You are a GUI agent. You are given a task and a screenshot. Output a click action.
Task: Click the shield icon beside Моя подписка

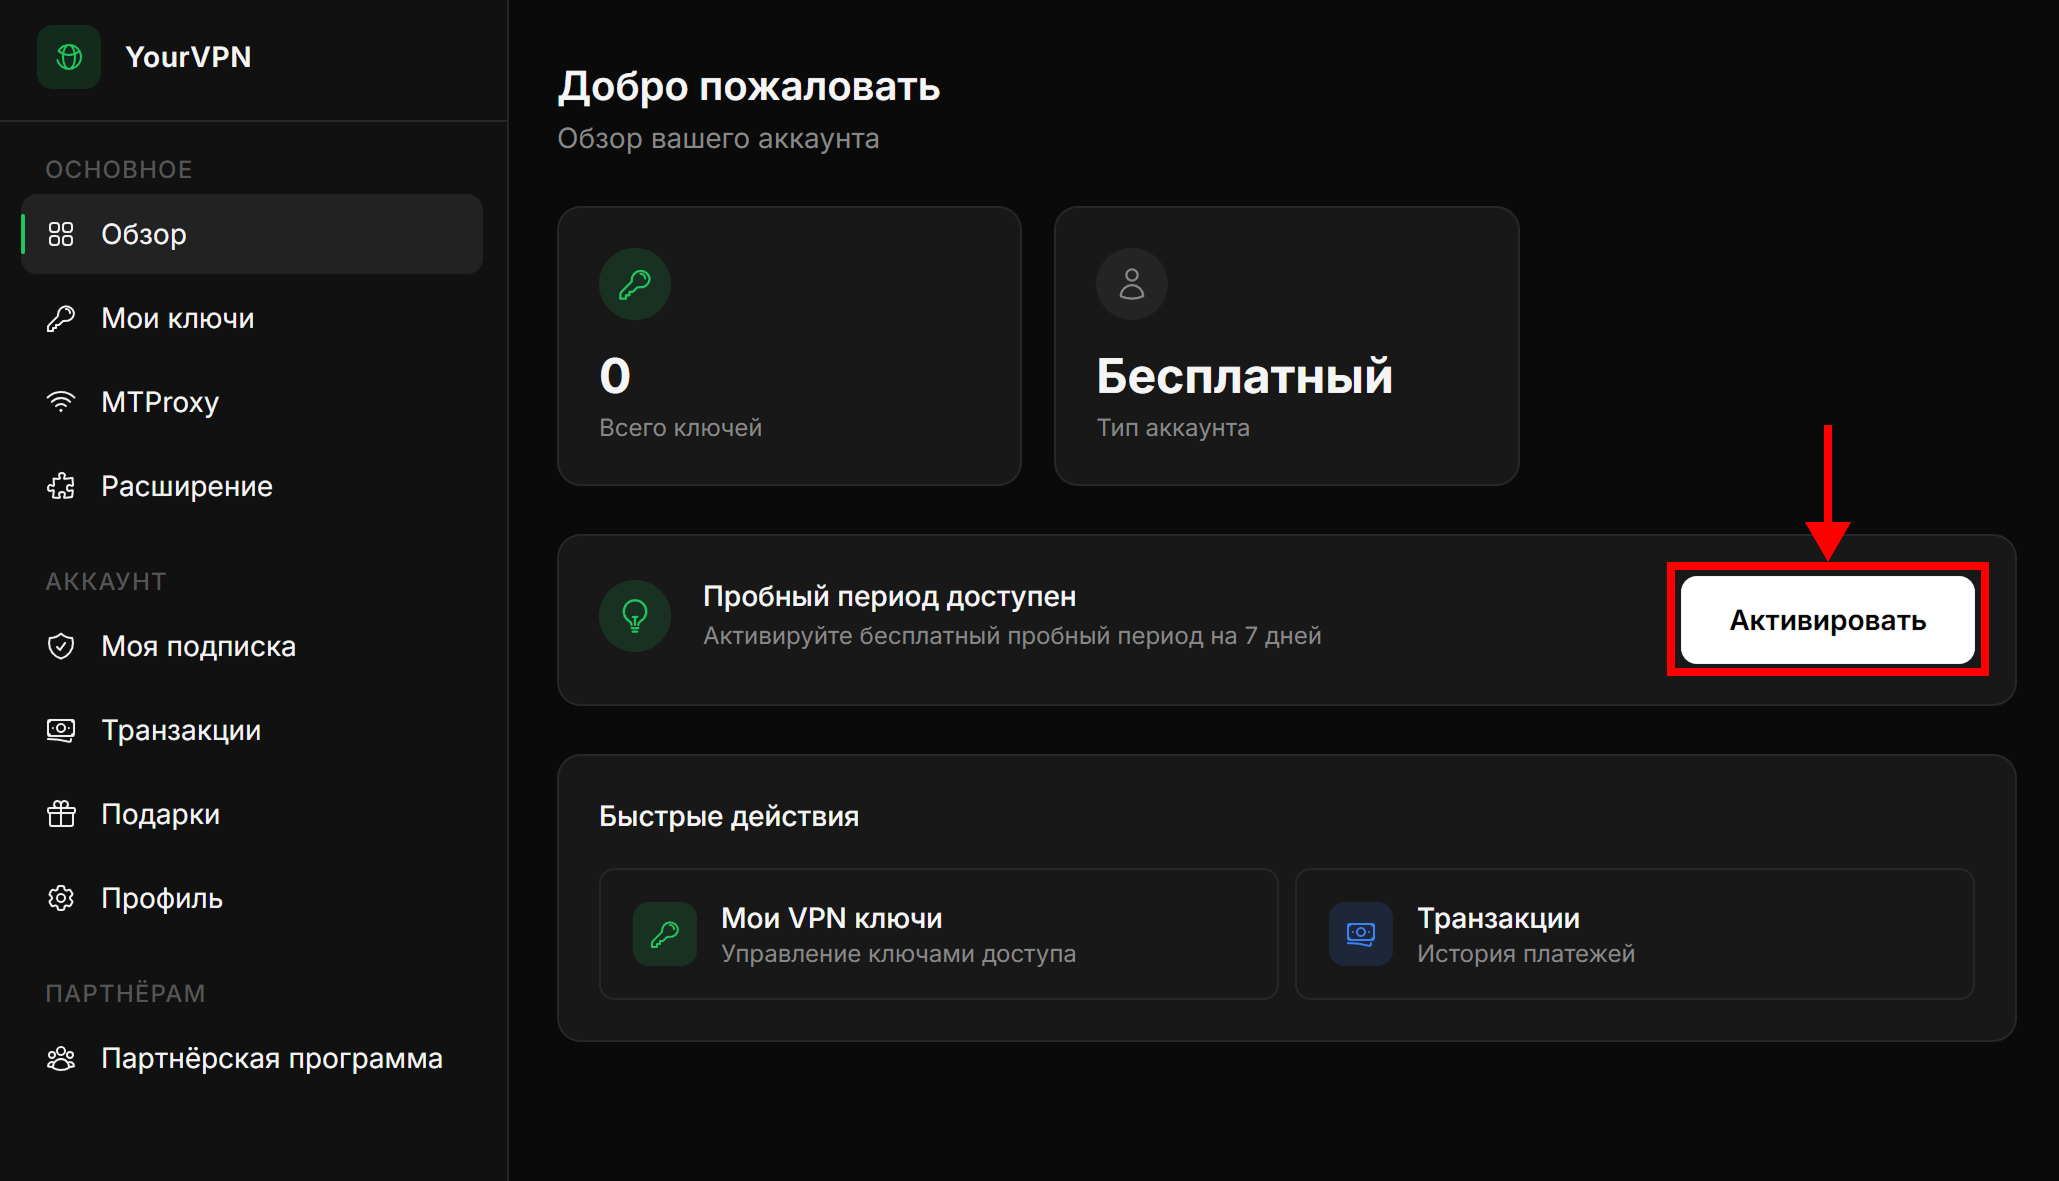pos(61,646)
